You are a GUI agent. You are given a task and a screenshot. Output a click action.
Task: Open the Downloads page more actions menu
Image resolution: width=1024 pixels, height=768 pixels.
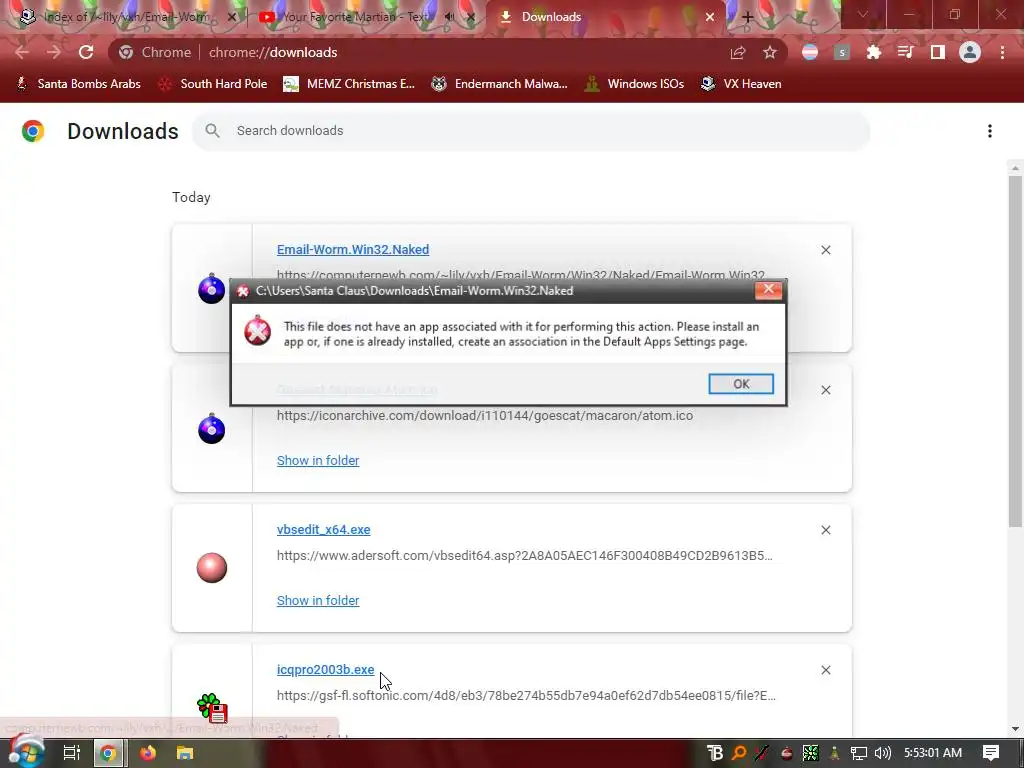pos(989,131)
